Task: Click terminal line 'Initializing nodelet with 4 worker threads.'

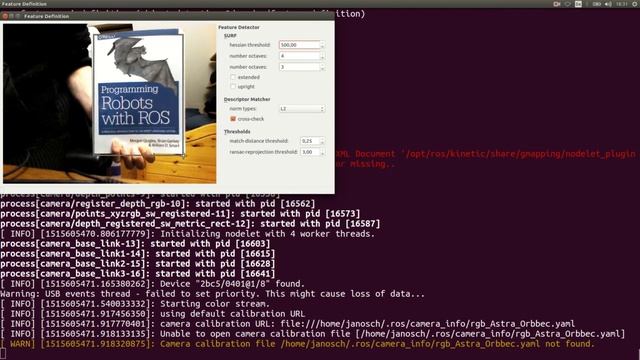Action: point(187,234)
